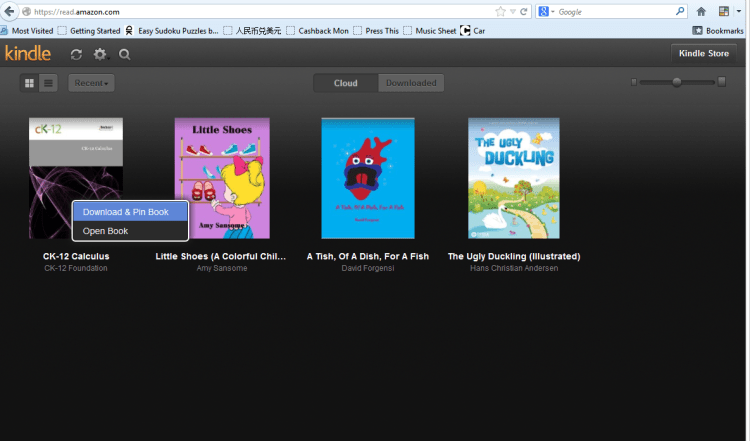Click the CK-12 Calculus title
This screenshot has width=750, height=441.
76,256
